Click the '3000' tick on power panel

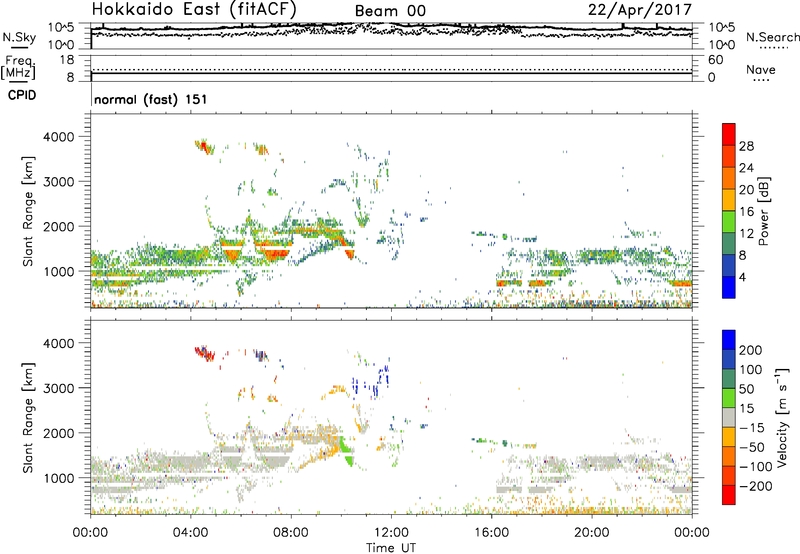click(x=58, y=182)
